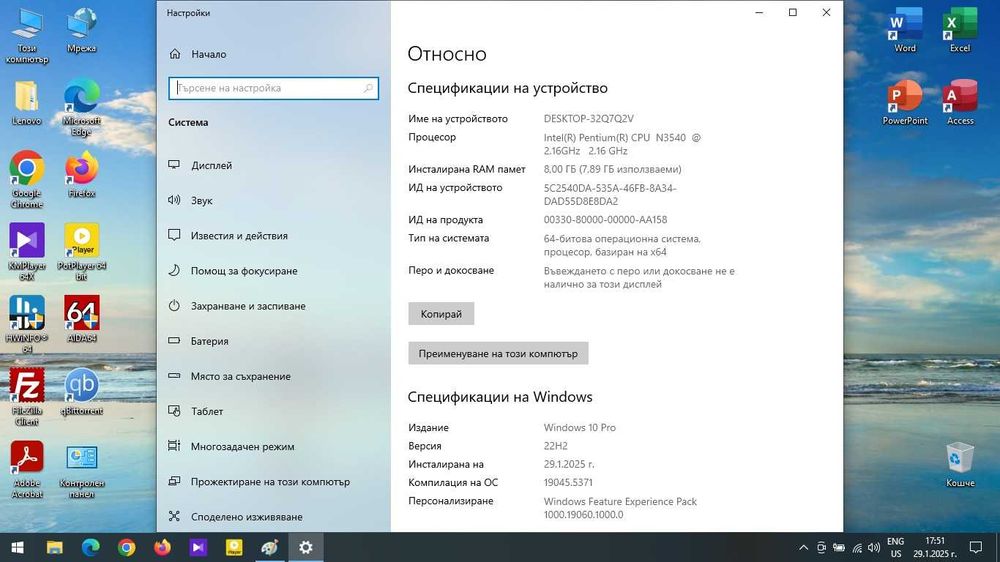1000x562 pixels.
Task: Open Контролен панел desktop shortcut
Action: coord(82,470)
